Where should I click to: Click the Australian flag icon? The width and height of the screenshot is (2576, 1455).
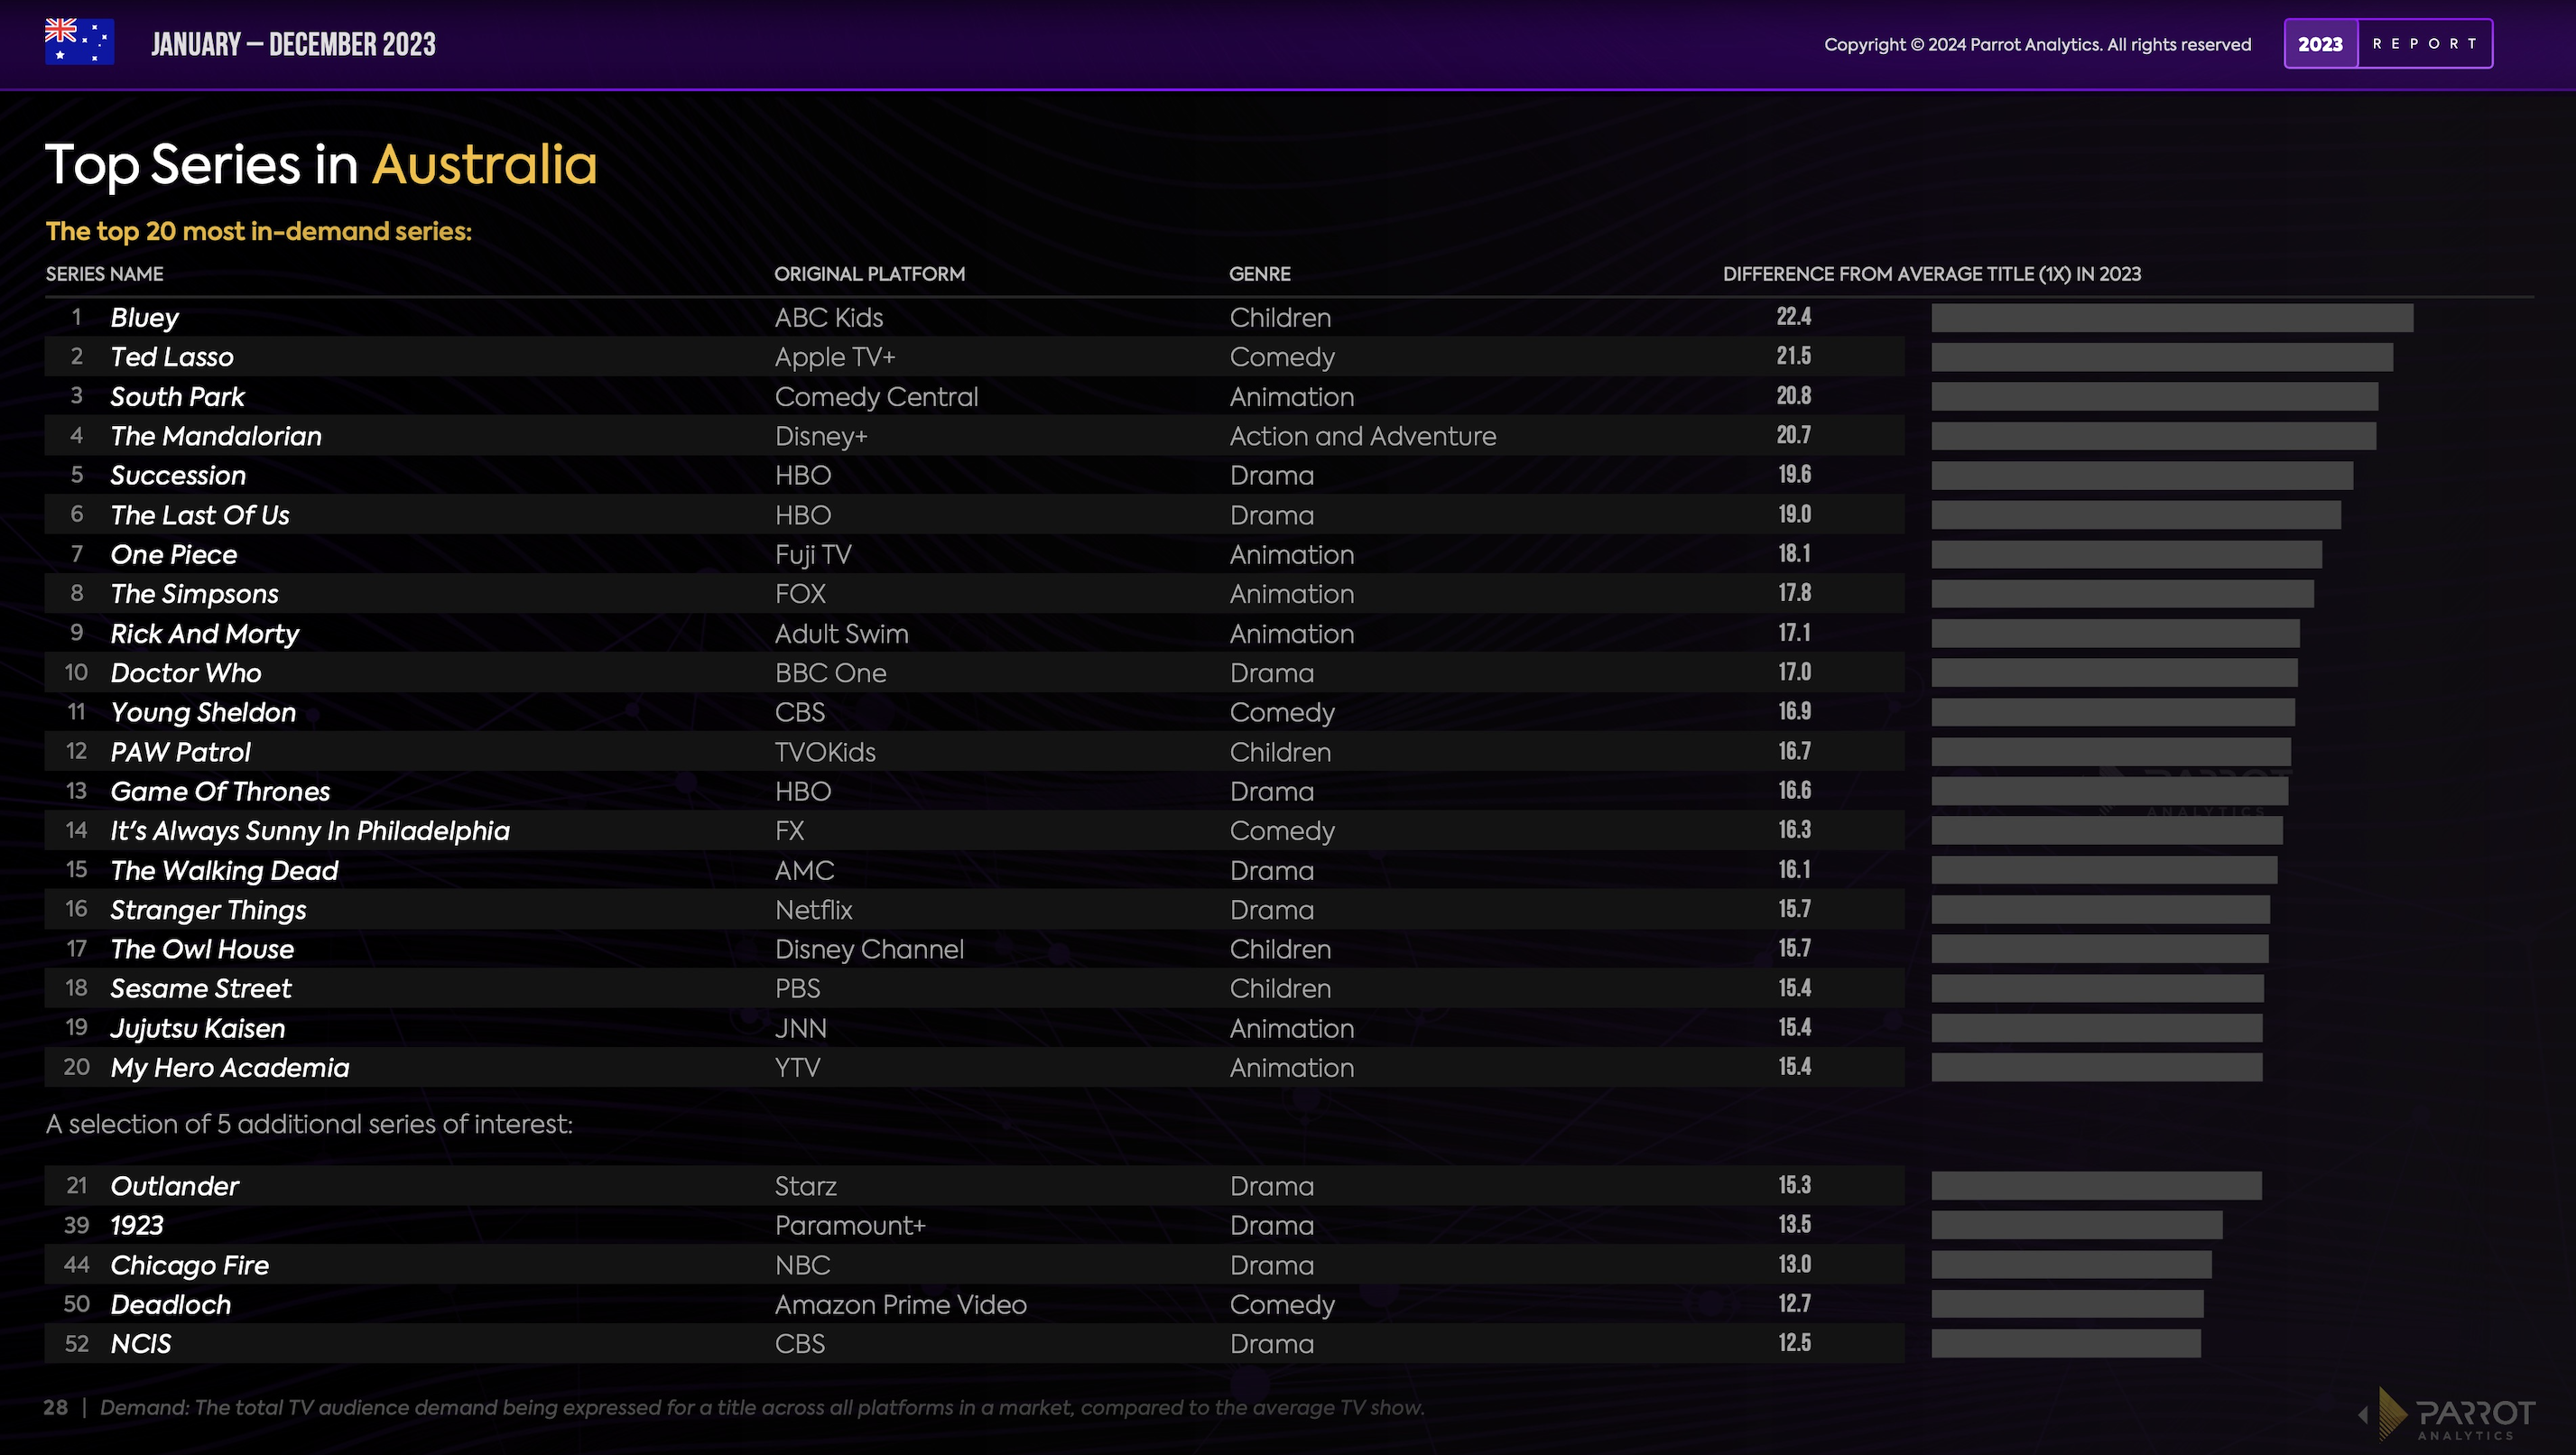pyautogui.click(x=79, y=42)
